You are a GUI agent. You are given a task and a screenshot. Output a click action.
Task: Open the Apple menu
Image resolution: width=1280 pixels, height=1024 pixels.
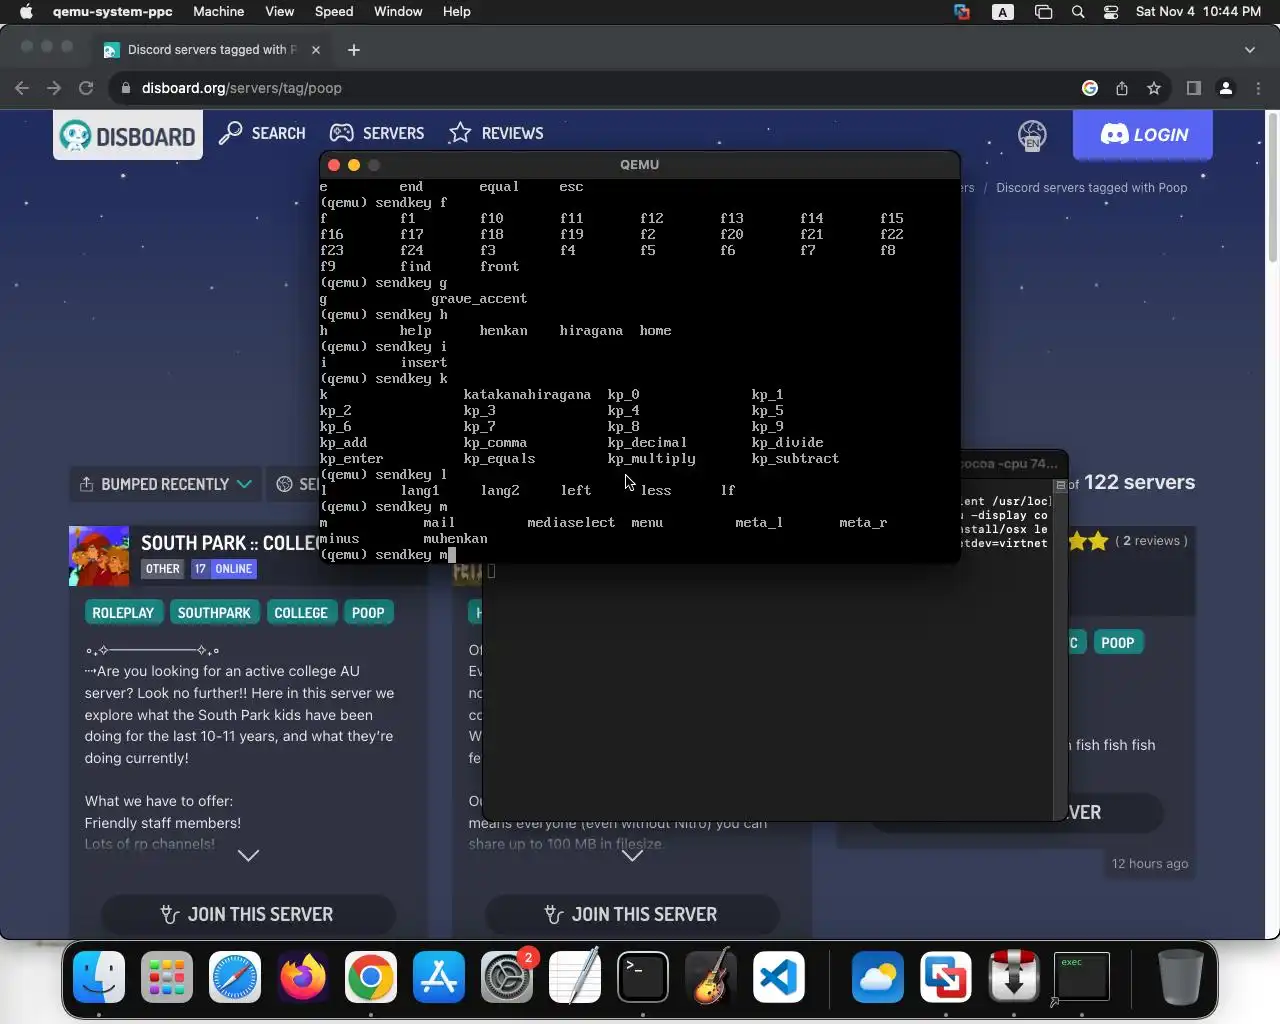tap(26, 12)
